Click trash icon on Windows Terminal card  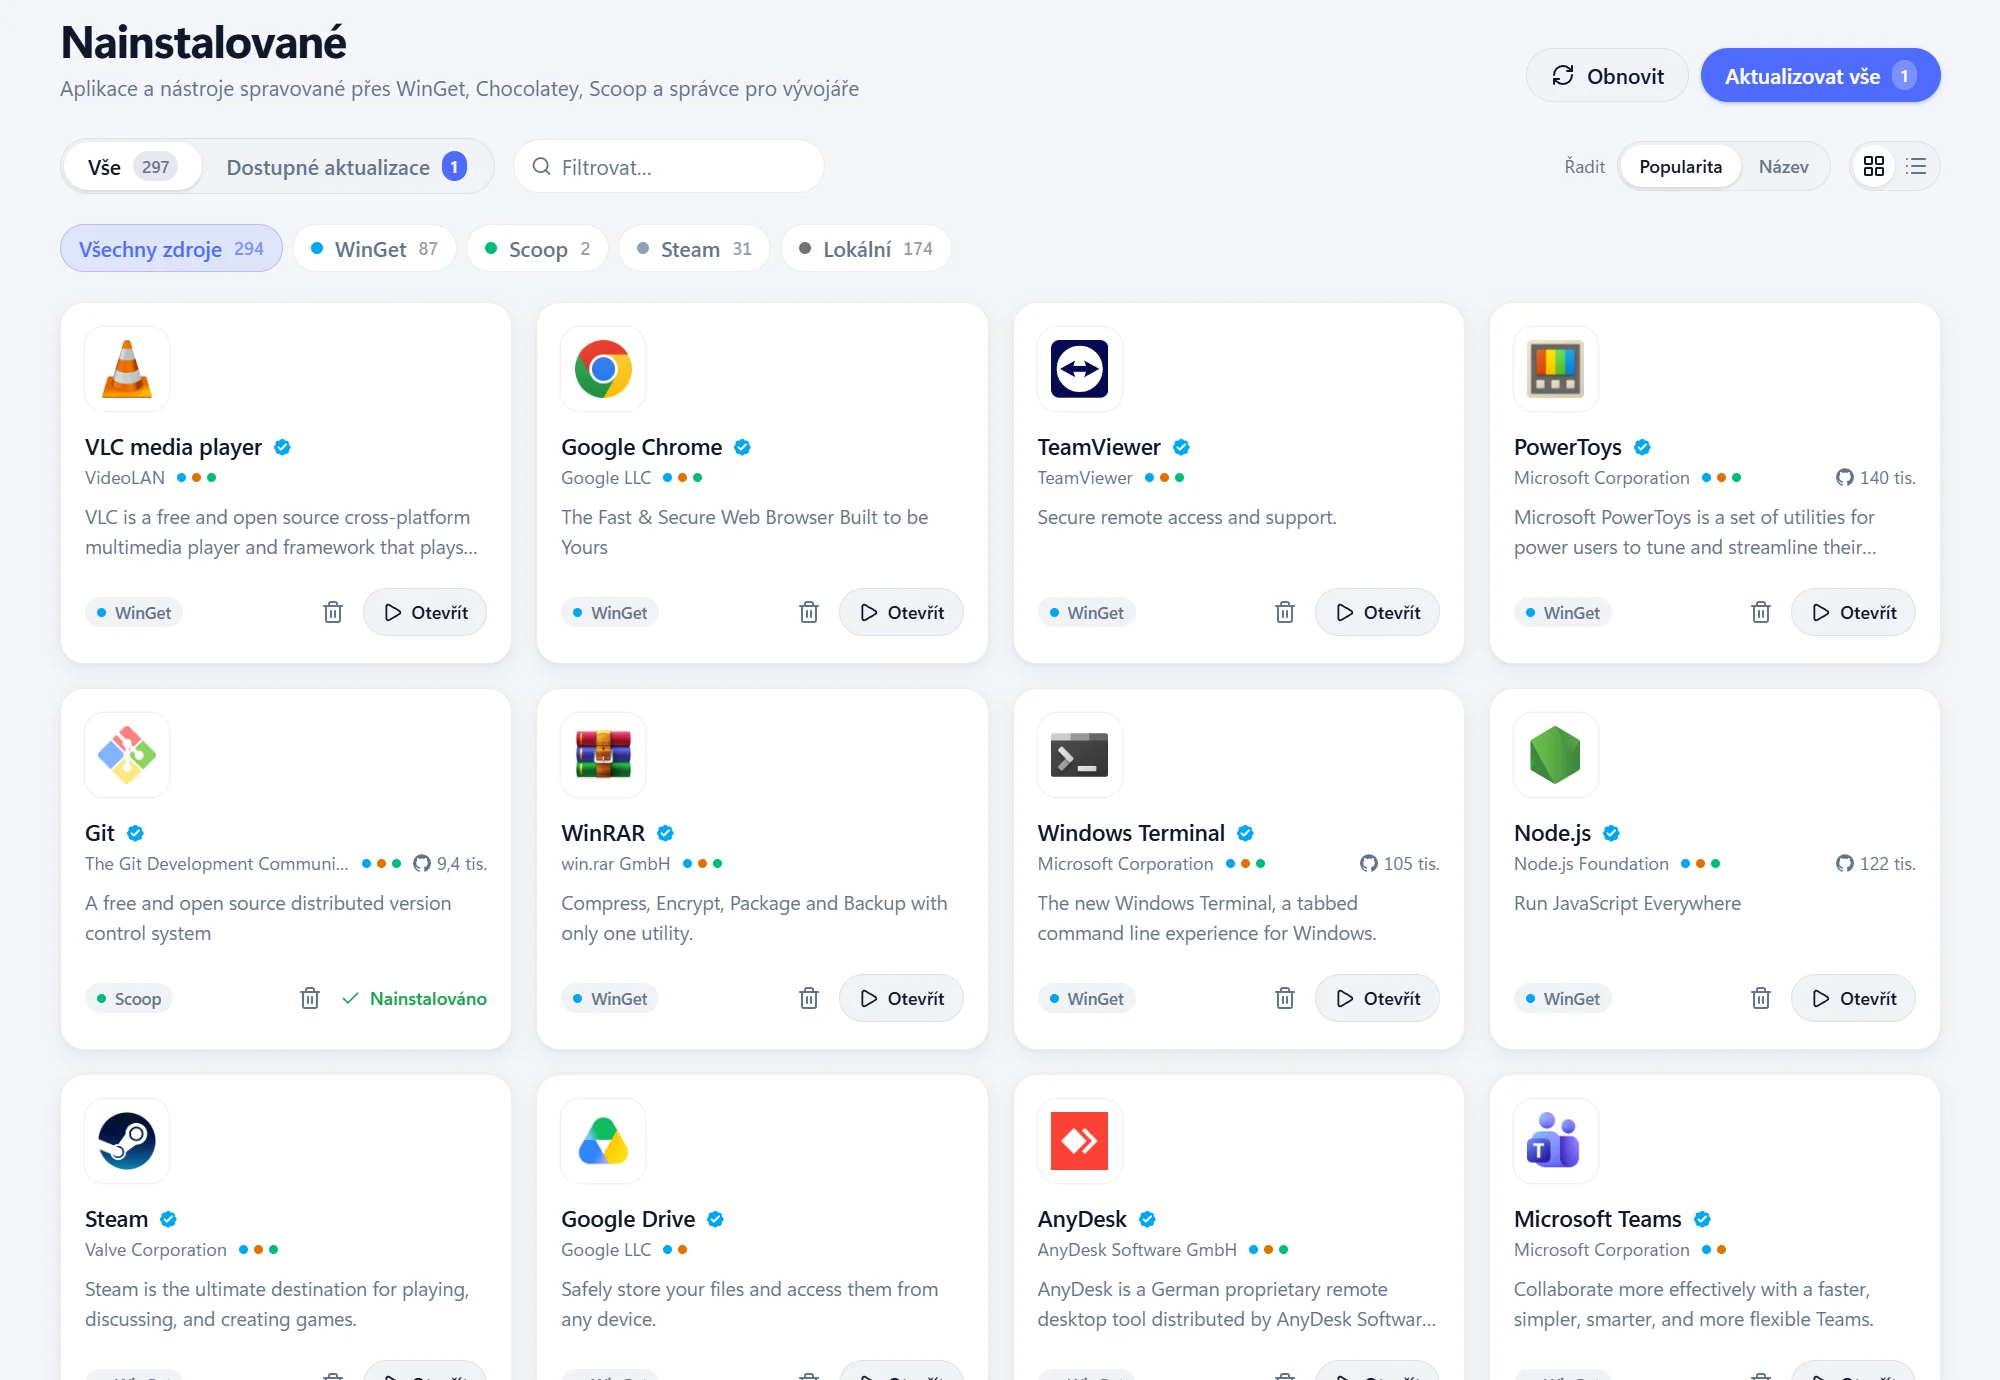point(1285,998)
